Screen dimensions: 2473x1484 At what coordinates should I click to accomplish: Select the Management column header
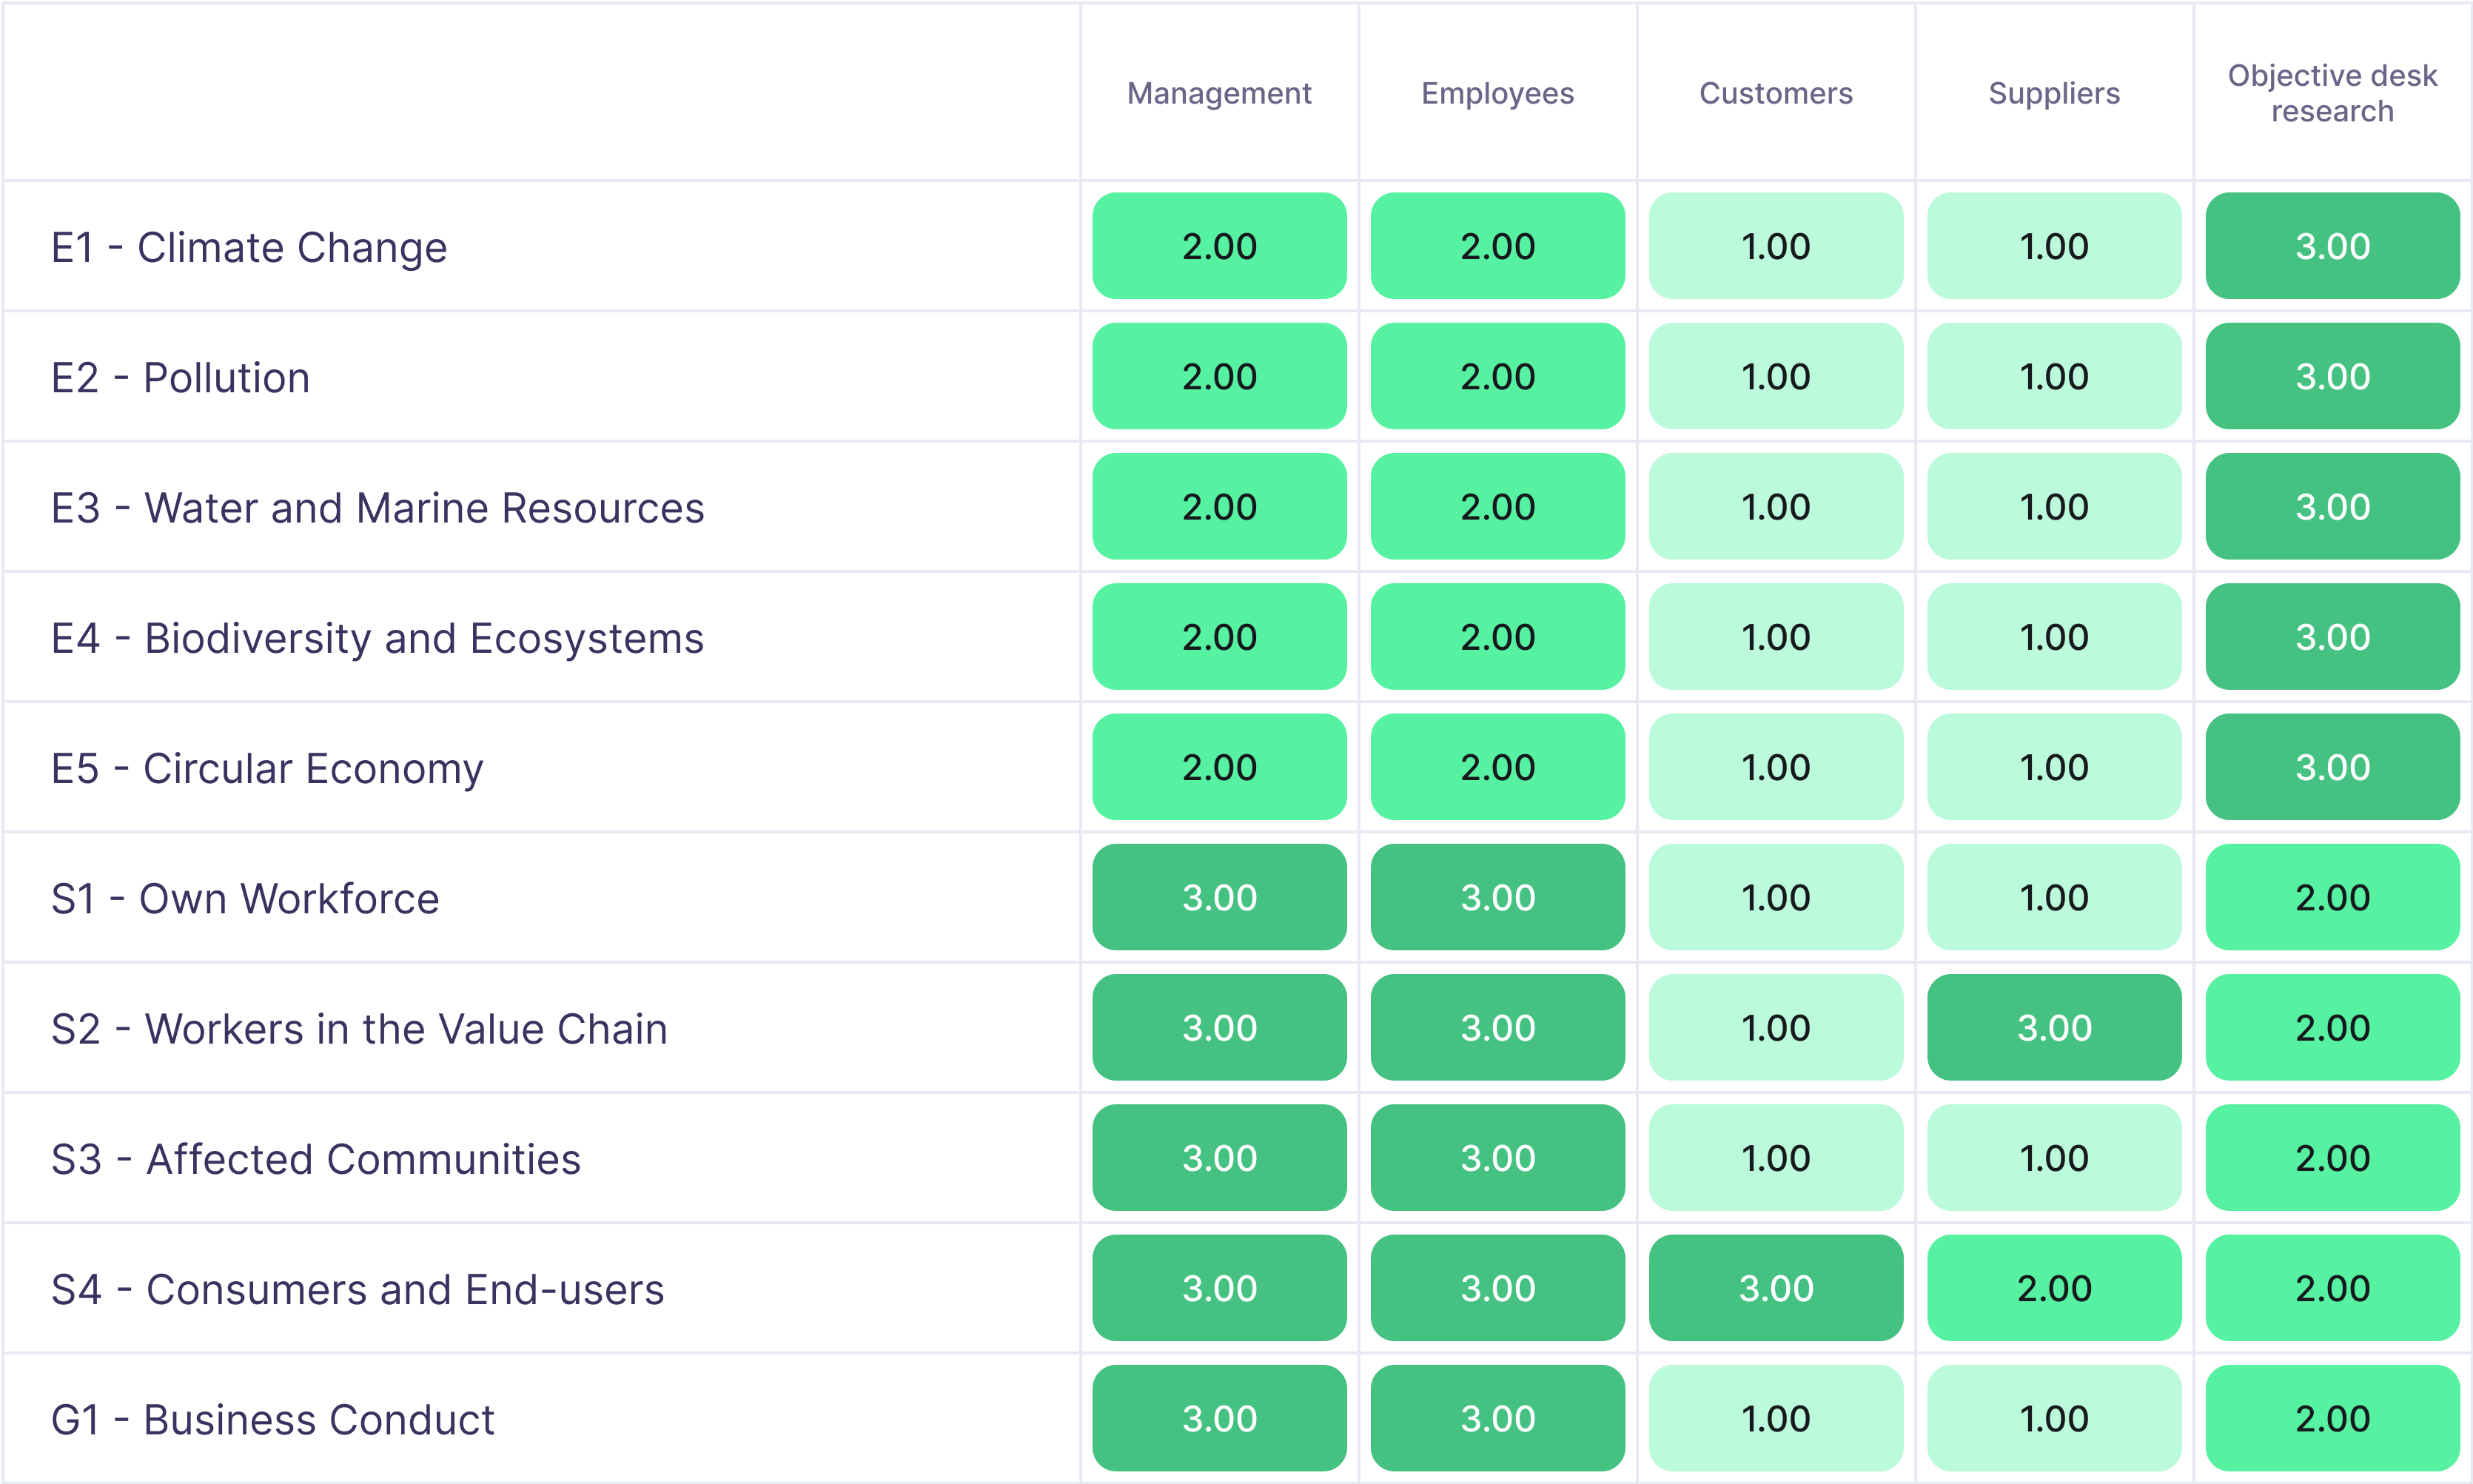coord(1219,93)
